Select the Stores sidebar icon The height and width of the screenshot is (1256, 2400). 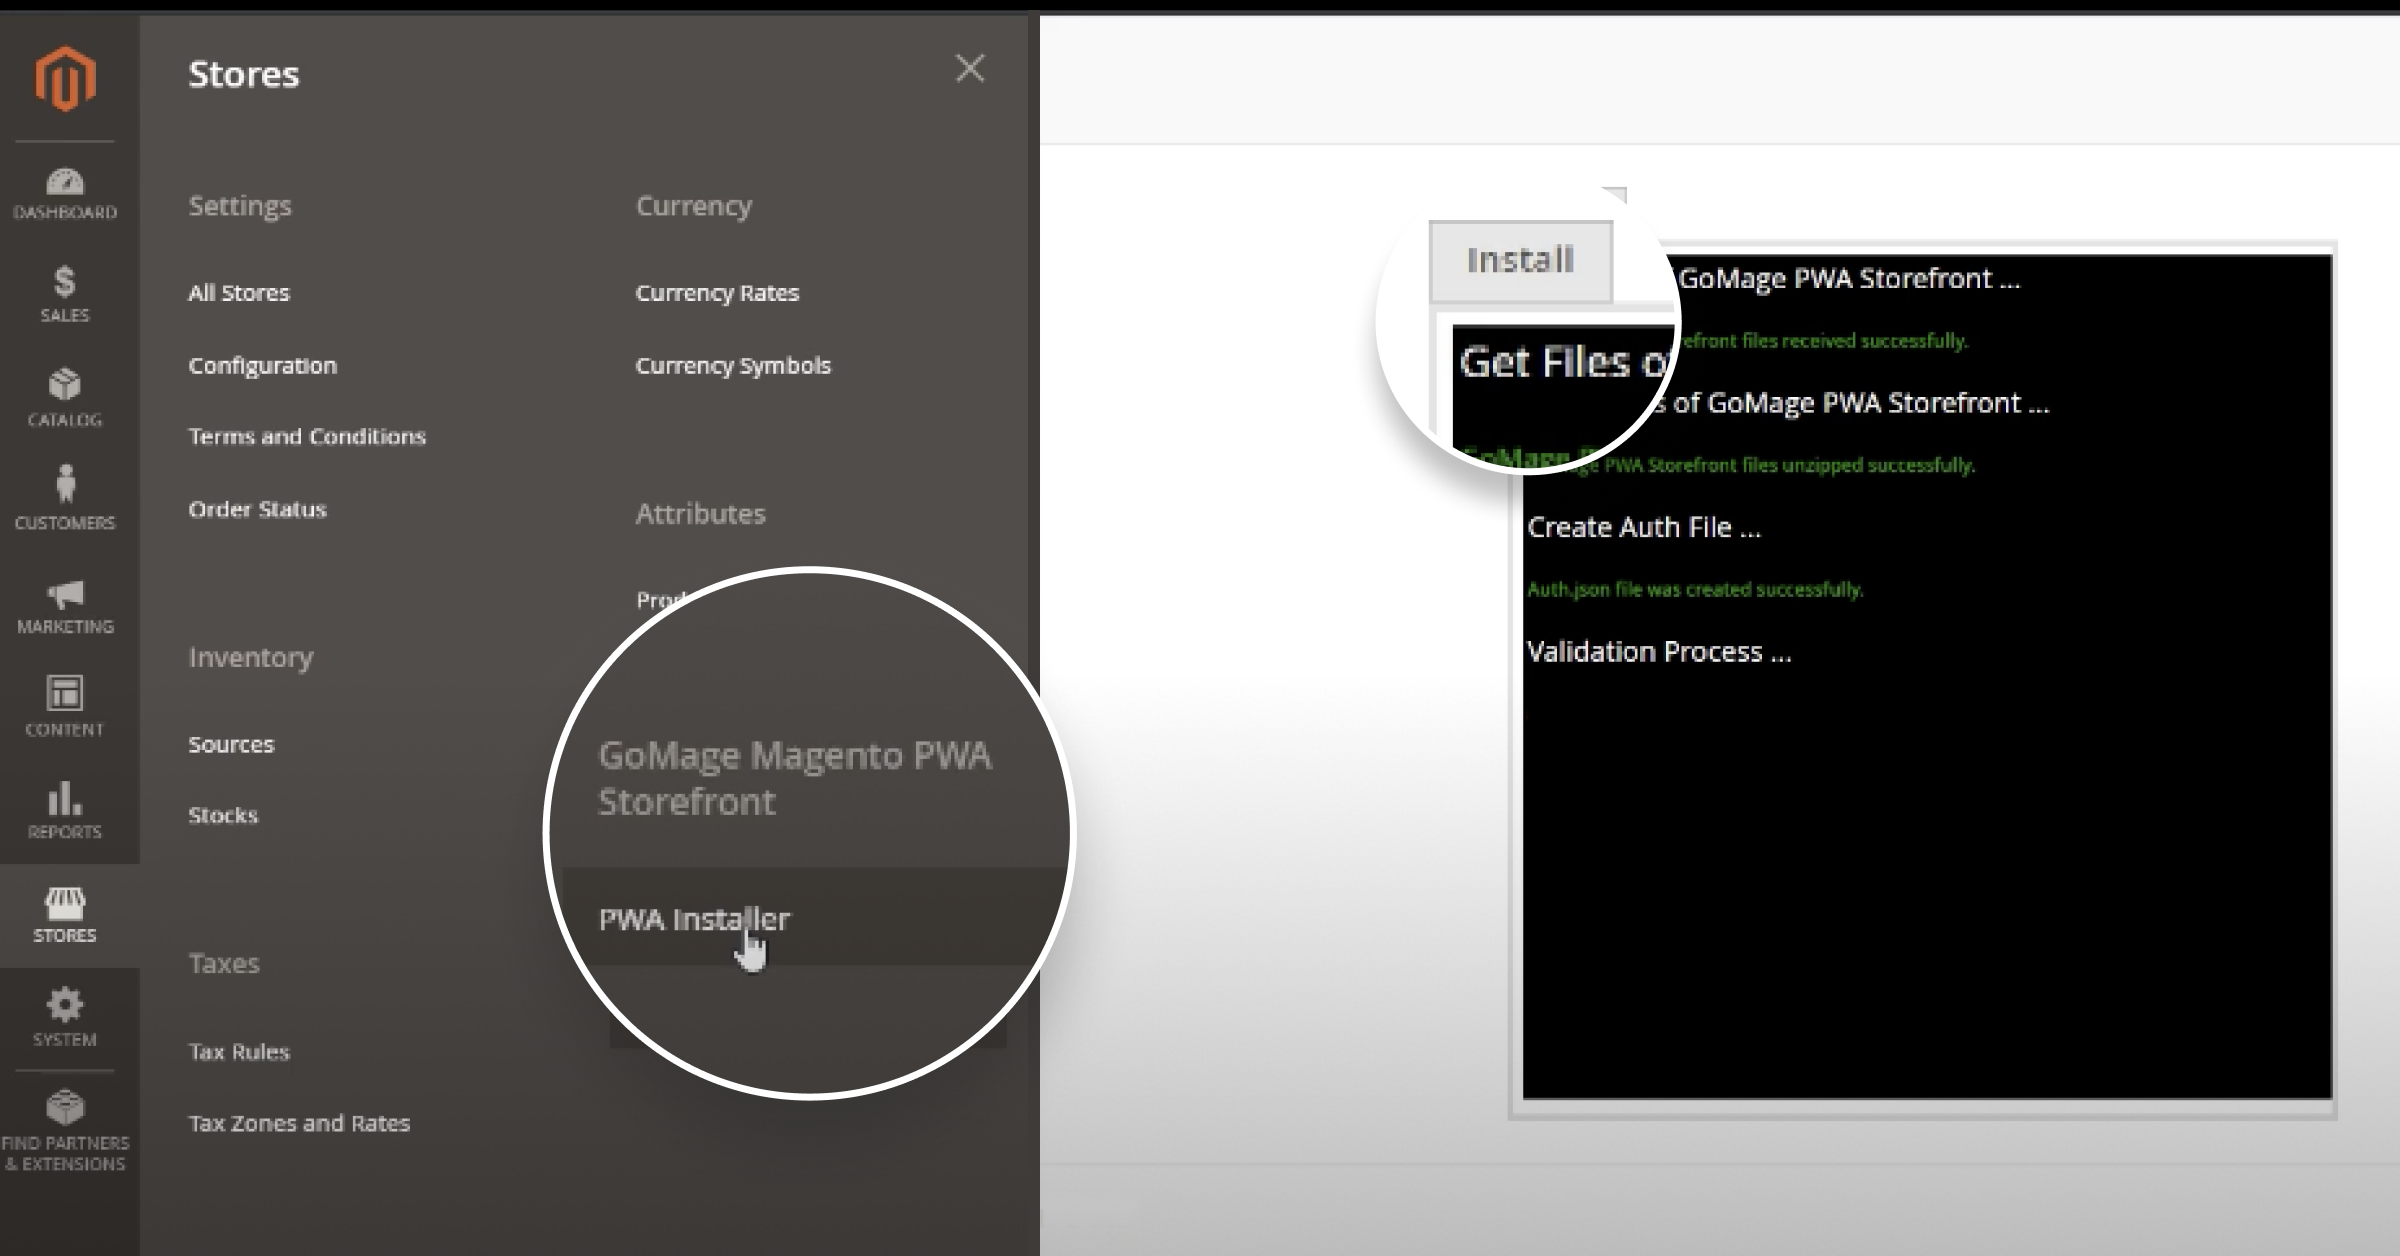point(65,915)
